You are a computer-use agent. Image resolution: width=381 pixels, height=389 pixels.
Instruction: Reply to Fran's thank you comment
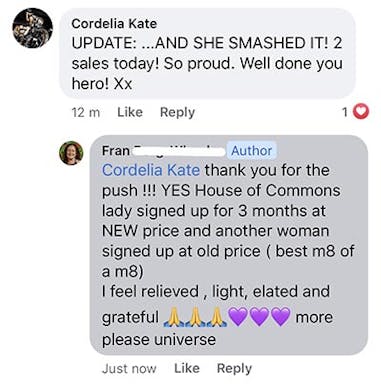tap(234, 369)
